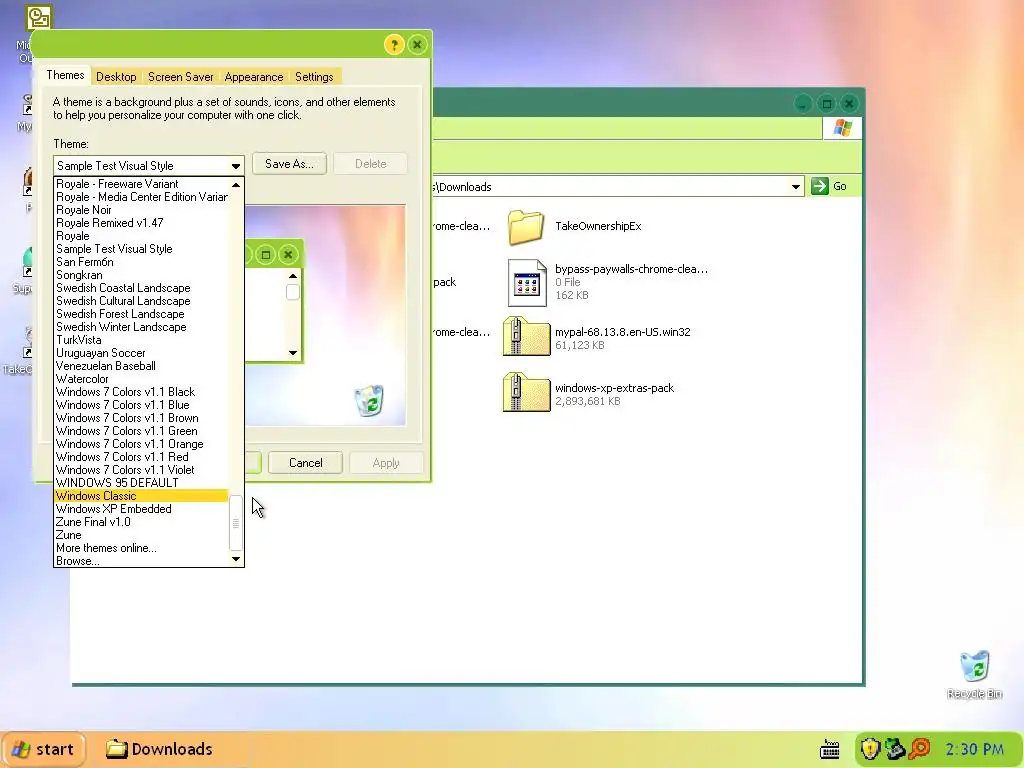Select the Browse... entry
The image size is (1024, 768).
click(141, 561)
